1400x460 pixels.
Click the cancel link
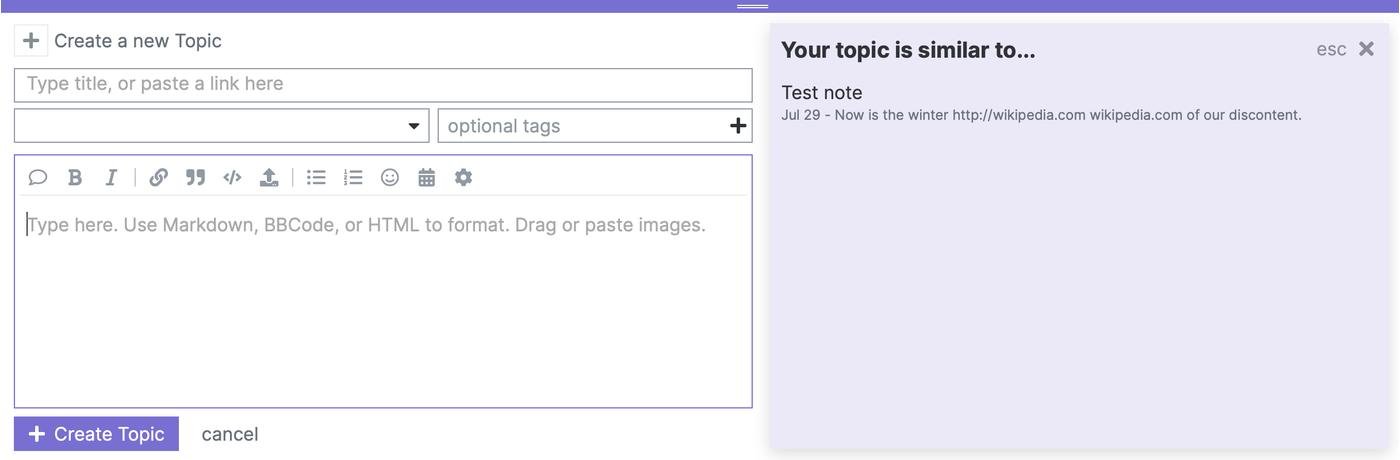(230, 434)
